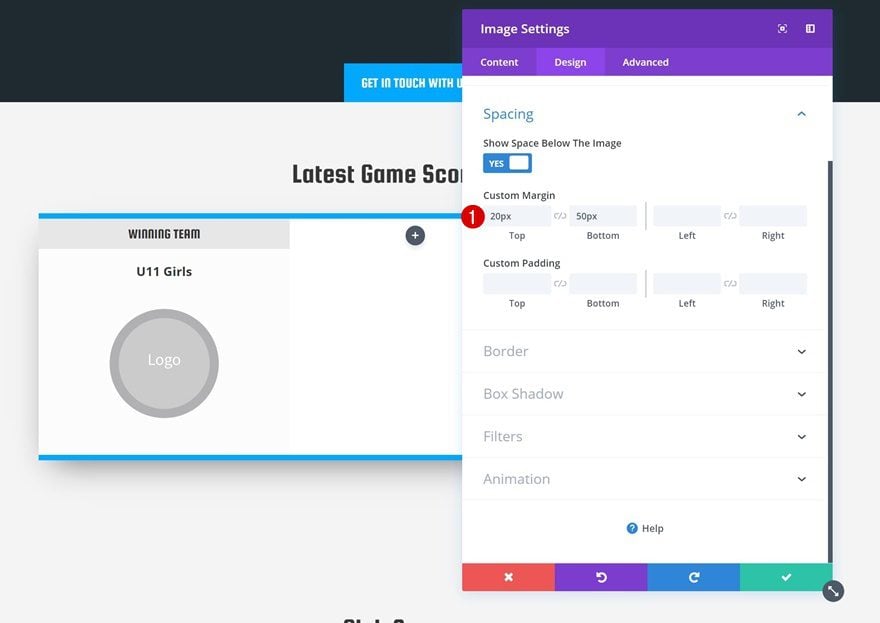This screenshot has width=880, height=623.
Task: Click the purple undo arrow button
Action: (x=601, y=577)
